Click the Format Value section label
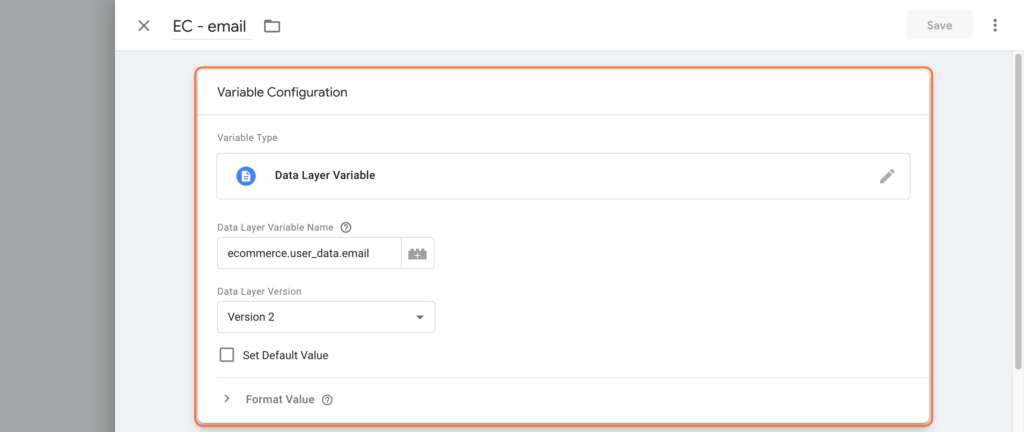 (x=280, y=399)
